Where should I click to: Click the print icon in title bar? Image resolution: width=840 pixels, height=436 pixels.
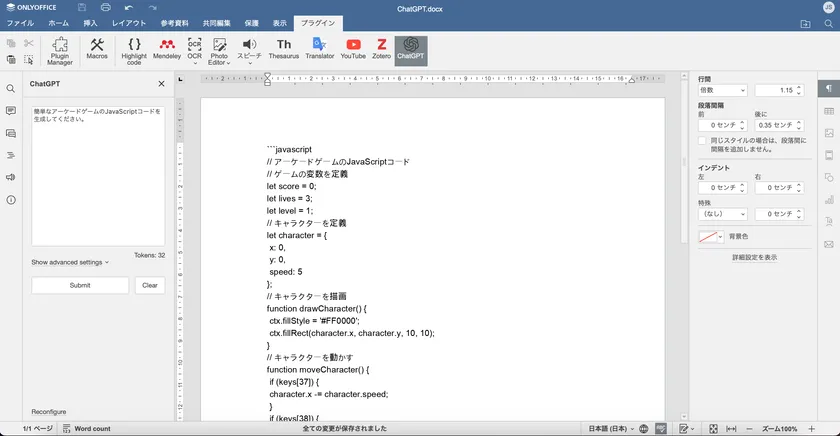click(105, 7)
